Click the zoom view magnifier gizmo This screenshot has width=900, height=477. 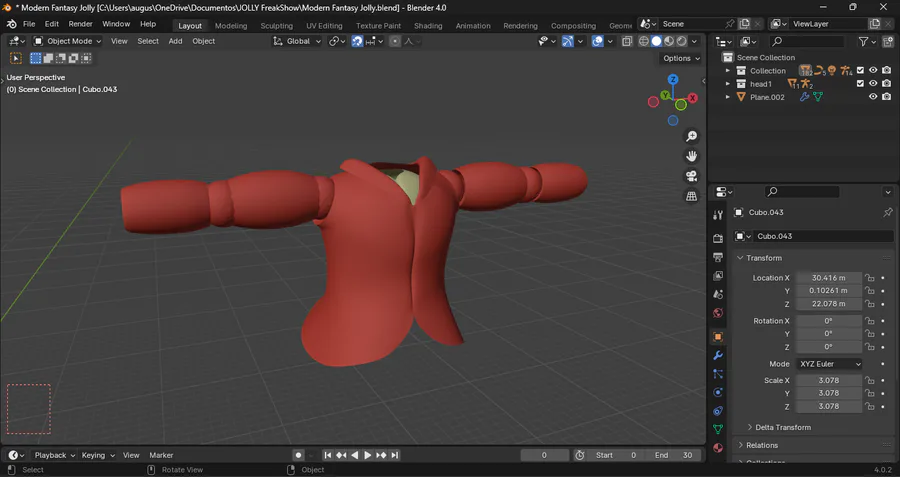point(692,136)
